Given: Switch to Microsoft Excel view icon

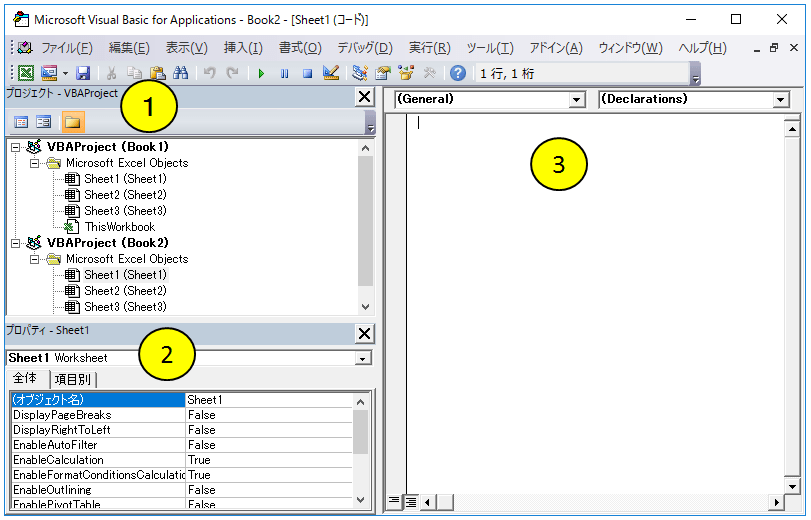Looking at the screenshot, I should [x=26, y=73].
